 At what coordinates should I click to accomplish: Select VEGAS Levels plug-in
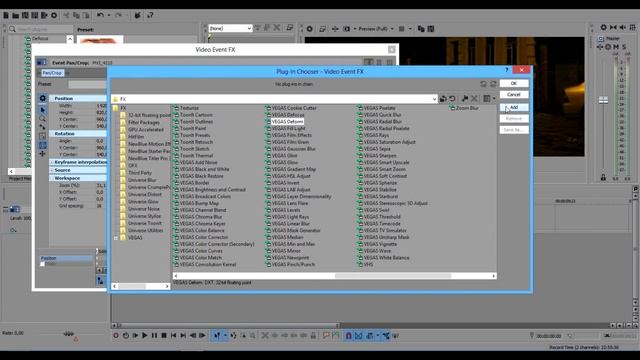tap(286, 210)
